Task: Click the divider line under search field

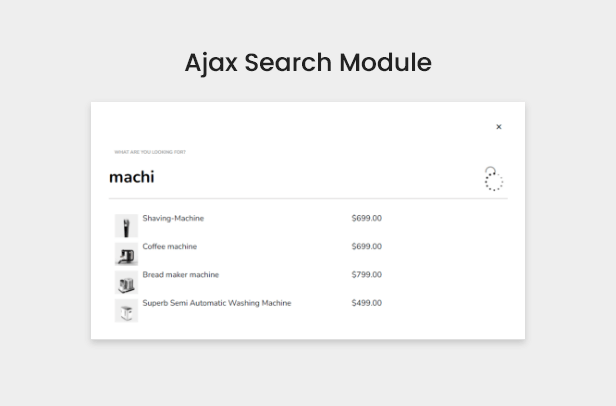Action: [x=308, y=198]
